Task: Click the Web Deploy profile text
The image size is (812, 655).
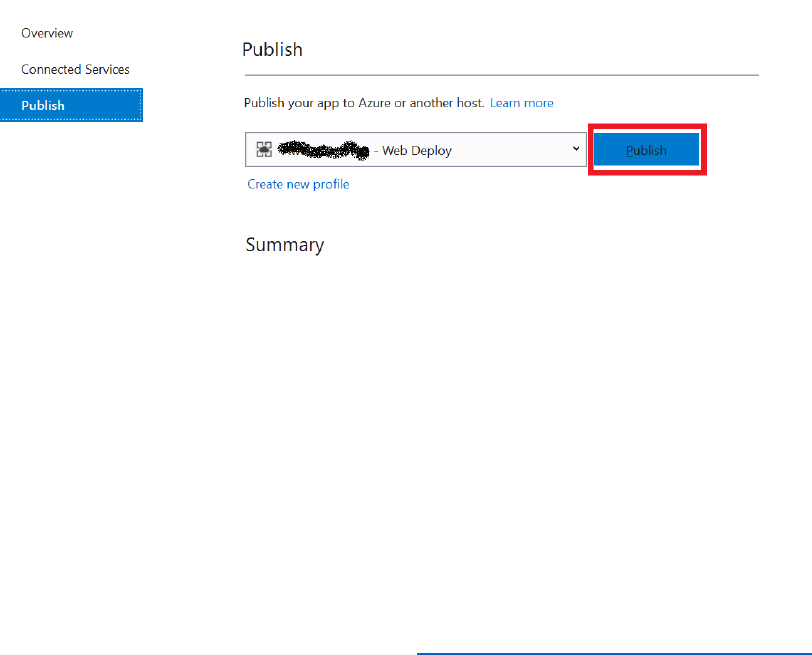Action: [x=416, y=151]
